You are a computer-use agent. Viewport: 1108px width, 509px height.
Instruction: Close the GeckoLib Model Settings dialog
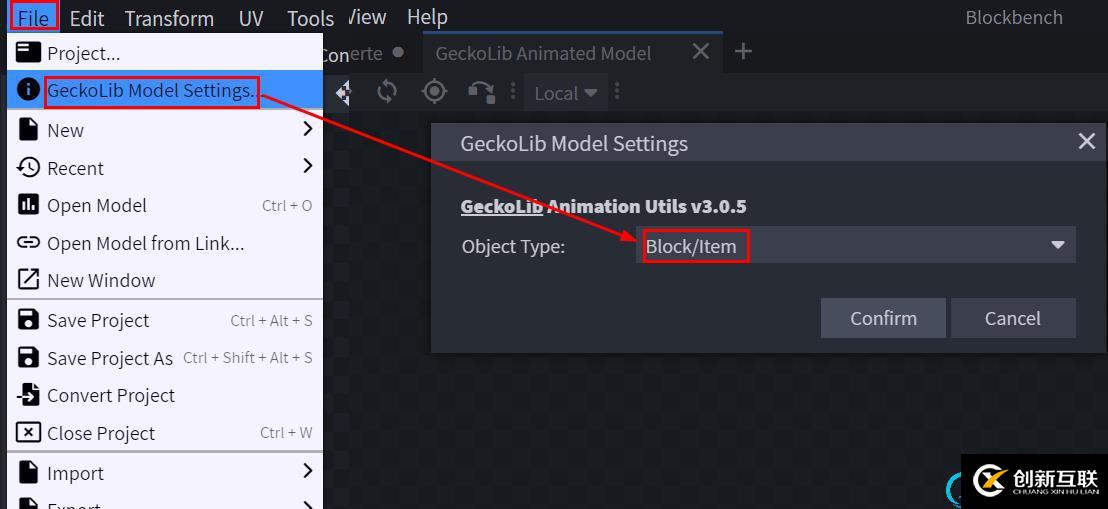pos(1087,142)
